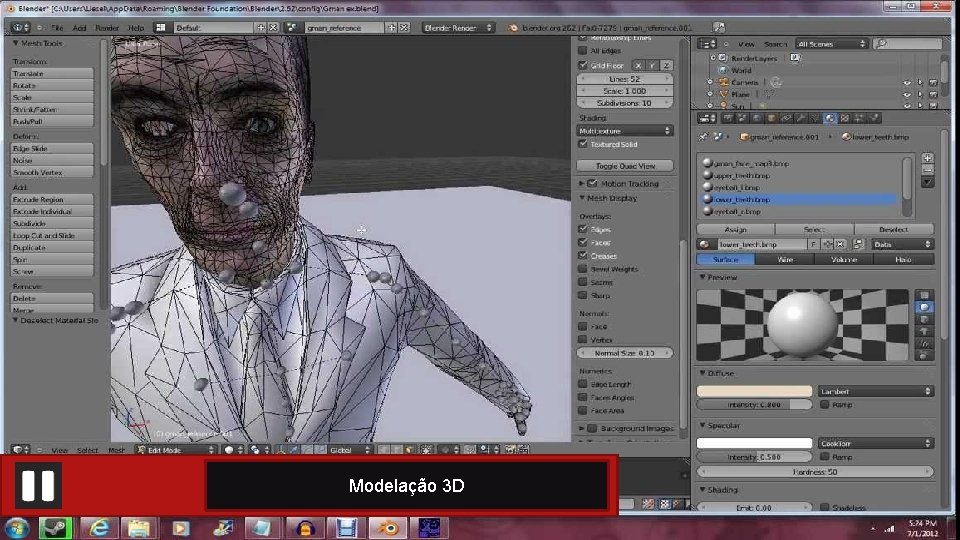Click the Loop Cut and Slide button
The width and height of the screenshot is (960, 540).
click(x=52, y=236)
